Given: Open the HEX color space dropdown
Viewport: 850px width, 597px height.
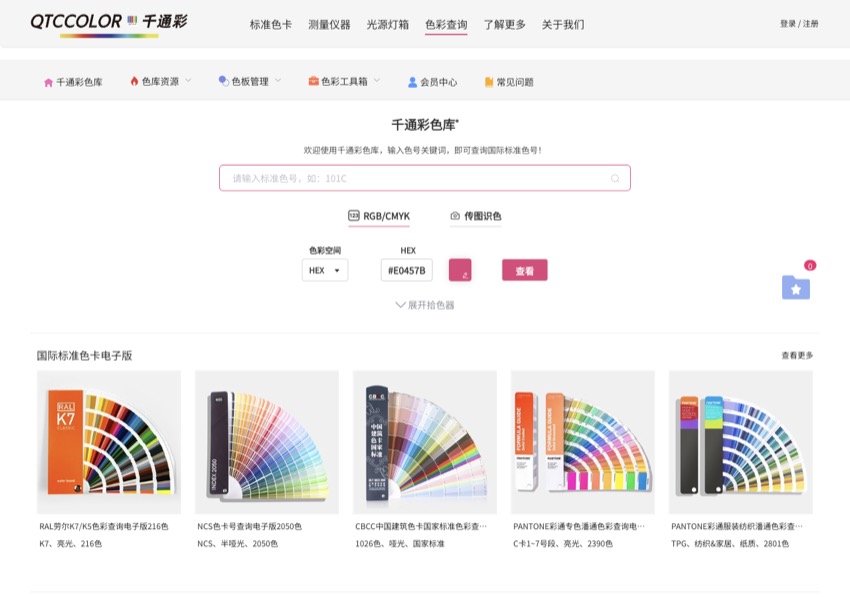Looking at the screenshot, I should coord(325,270).
